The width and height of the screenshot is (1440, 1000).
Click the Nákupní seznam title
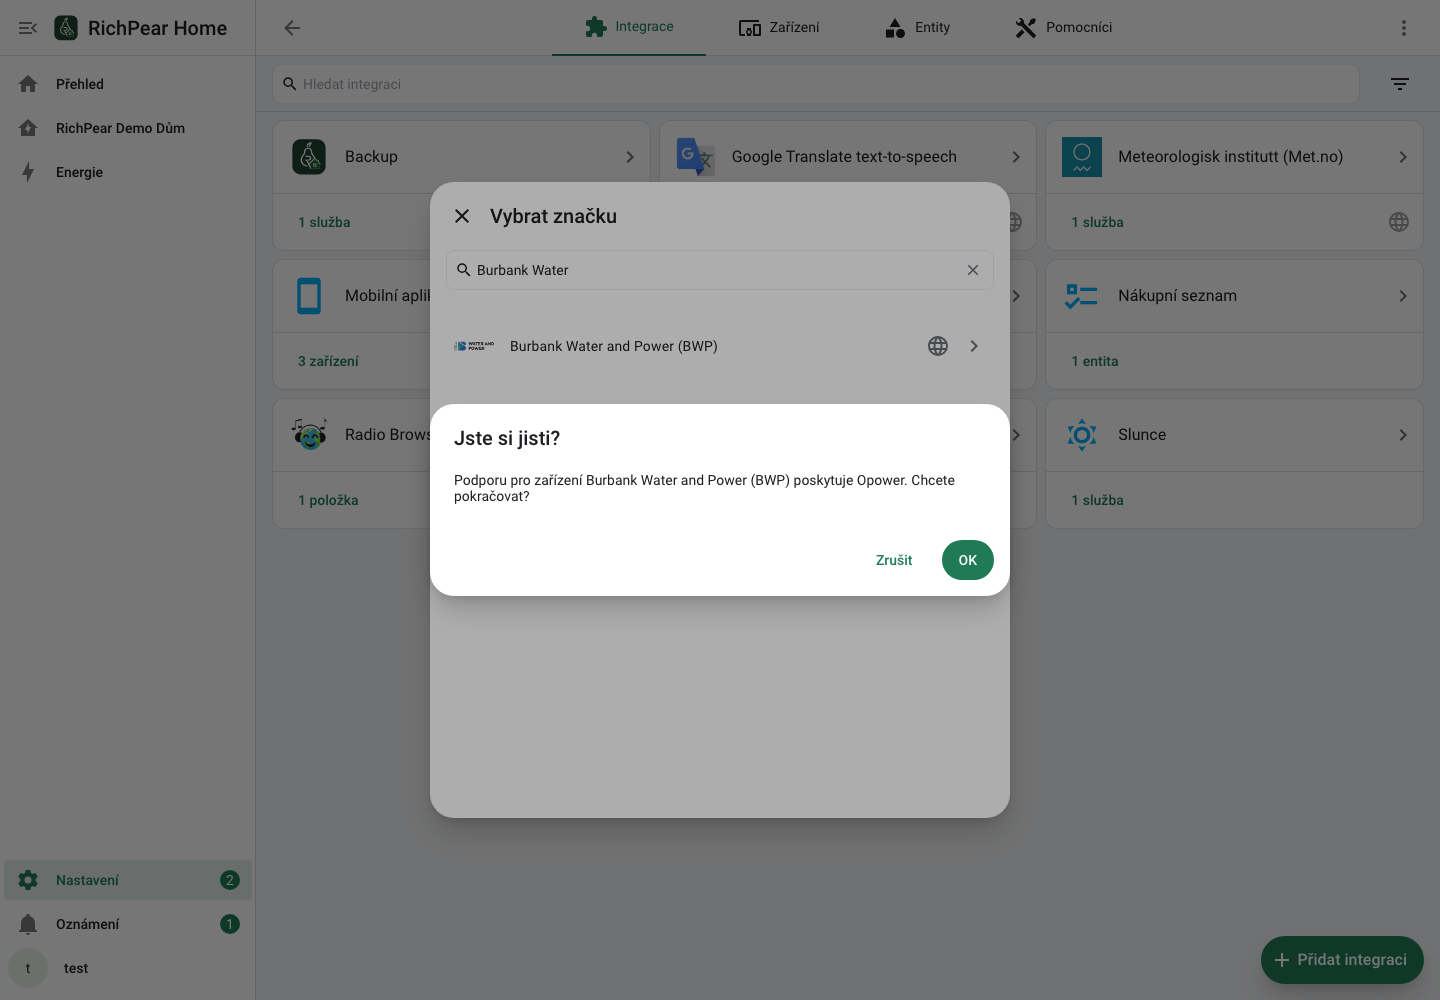click(x=1177, y=296)
